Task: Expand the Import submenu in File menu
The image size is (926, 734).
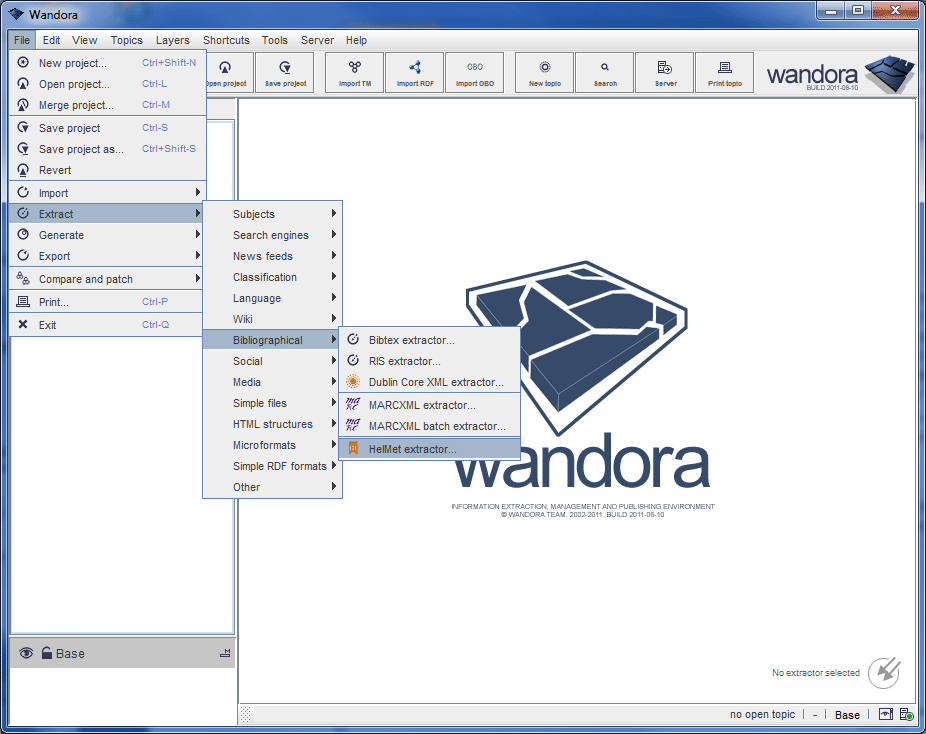Action: click(107, 193)
